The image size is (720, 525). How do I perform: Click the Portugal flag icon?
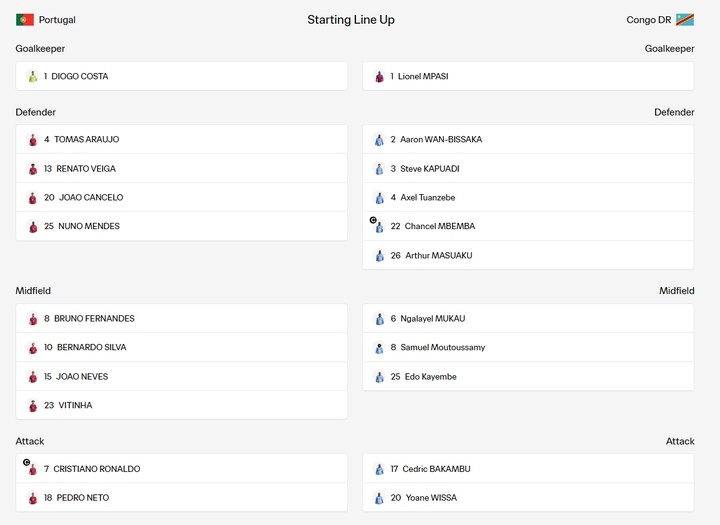click(x=25, y=20)
